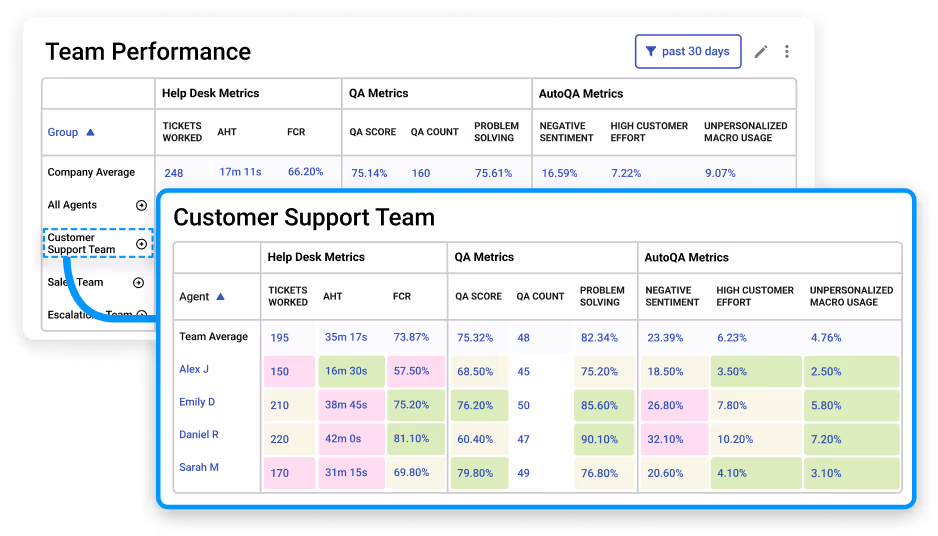The height and width of the screenshot is (536, 938).
Task: Click Company Average QA count 160
Action: click(x=421, y=173)
